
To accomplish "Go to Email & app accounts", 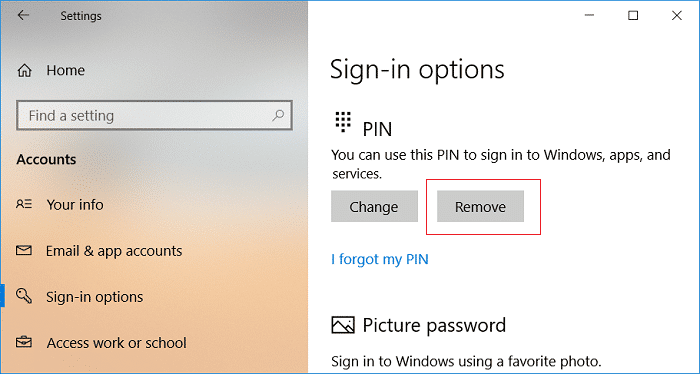I will coord(114,251).
